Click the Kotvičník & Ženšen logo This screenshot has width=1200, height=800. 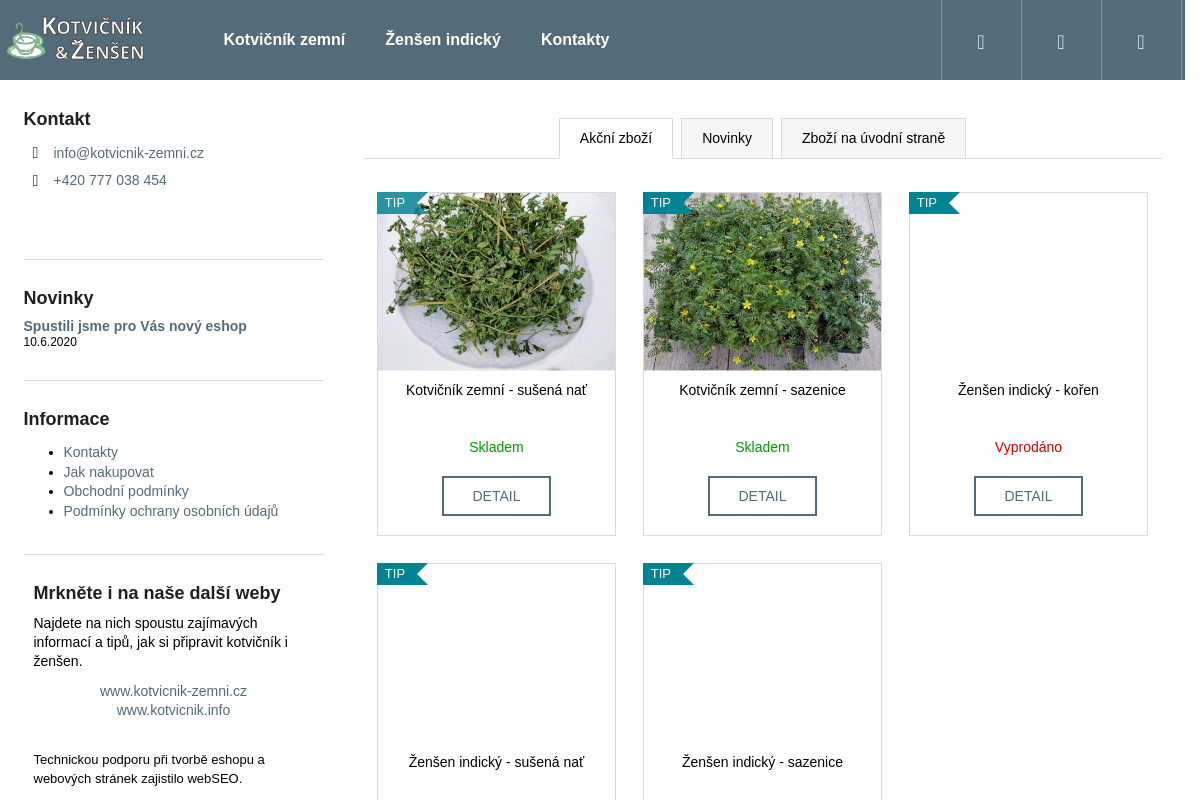point(75,39)
